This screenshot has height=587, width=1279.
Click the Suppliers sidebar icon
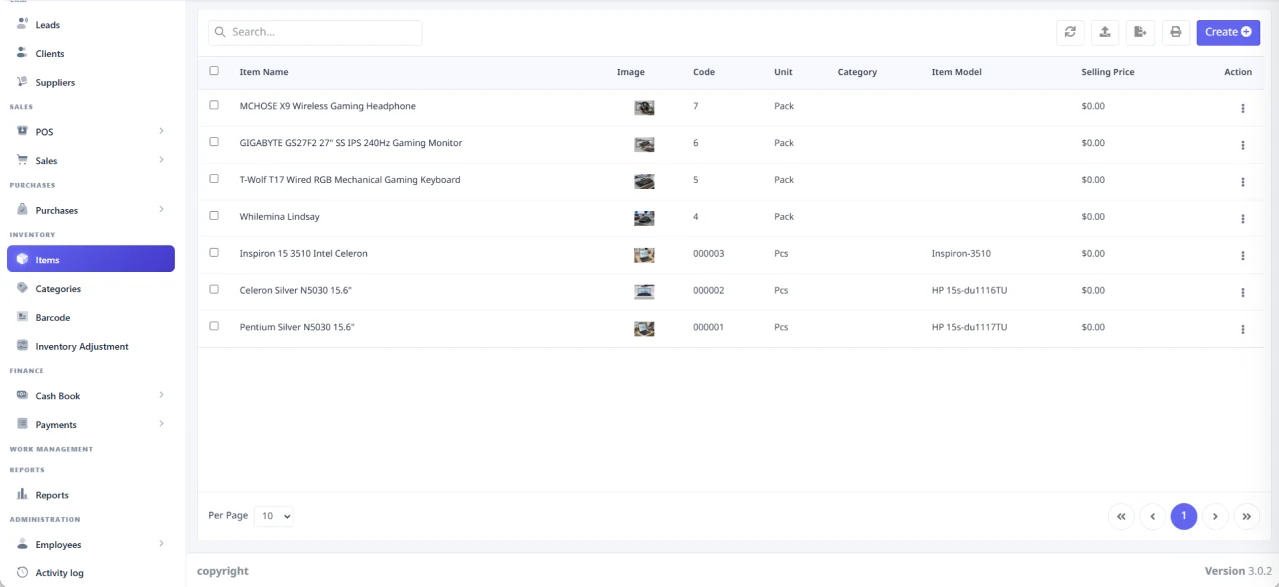(22, 81)
